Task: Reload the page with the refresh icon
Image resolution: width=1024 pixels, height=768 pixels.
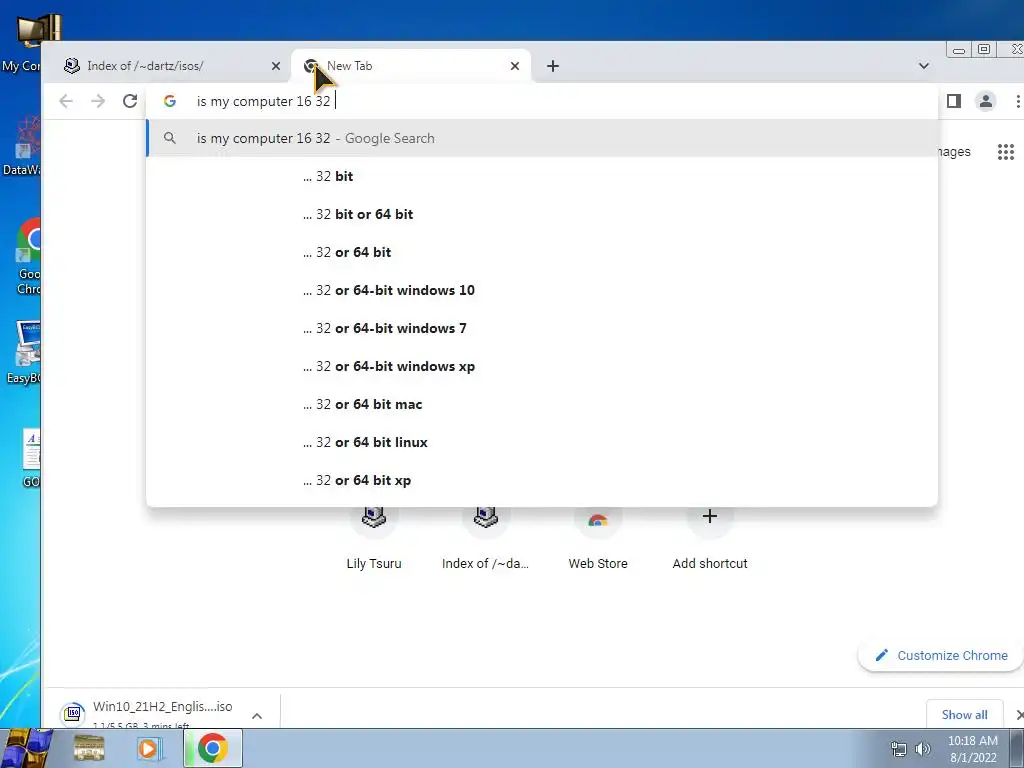Action: 130,101
